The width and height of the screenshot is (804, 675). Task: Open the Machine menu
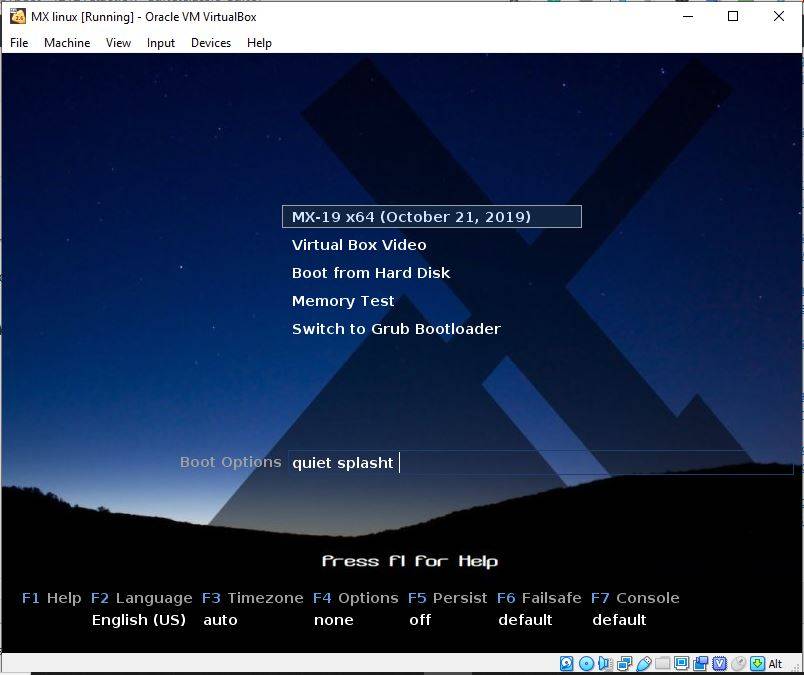[x=67, y=42]
